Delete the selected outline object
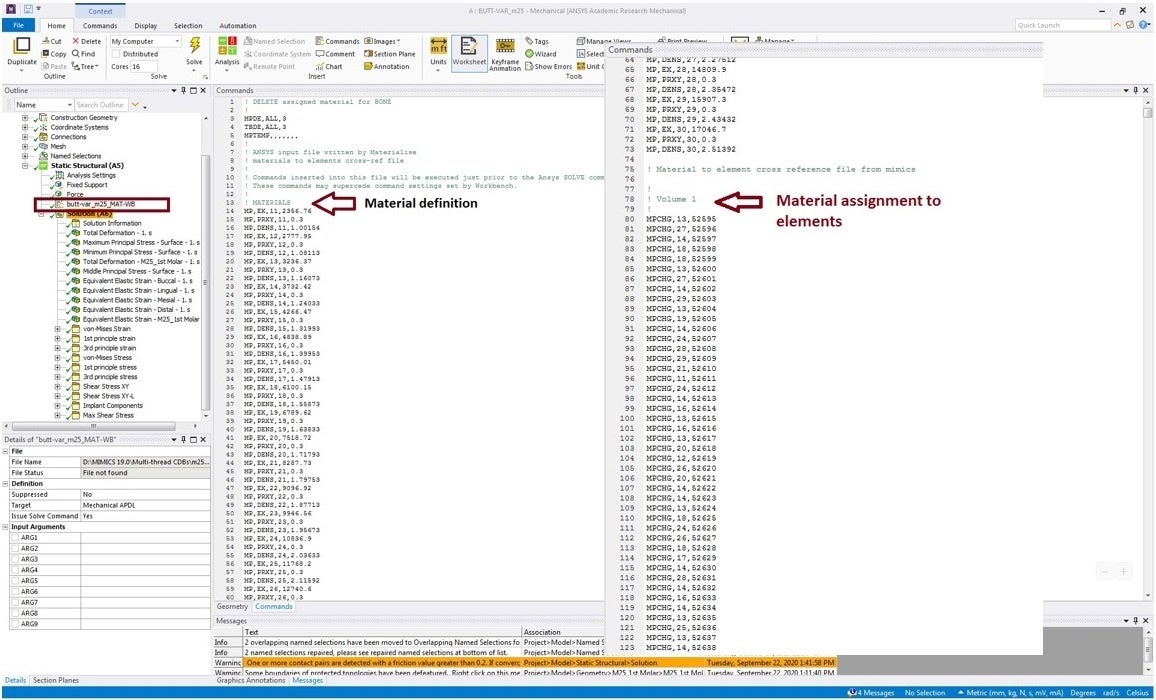1156x700 pixels. coord(86,41)
